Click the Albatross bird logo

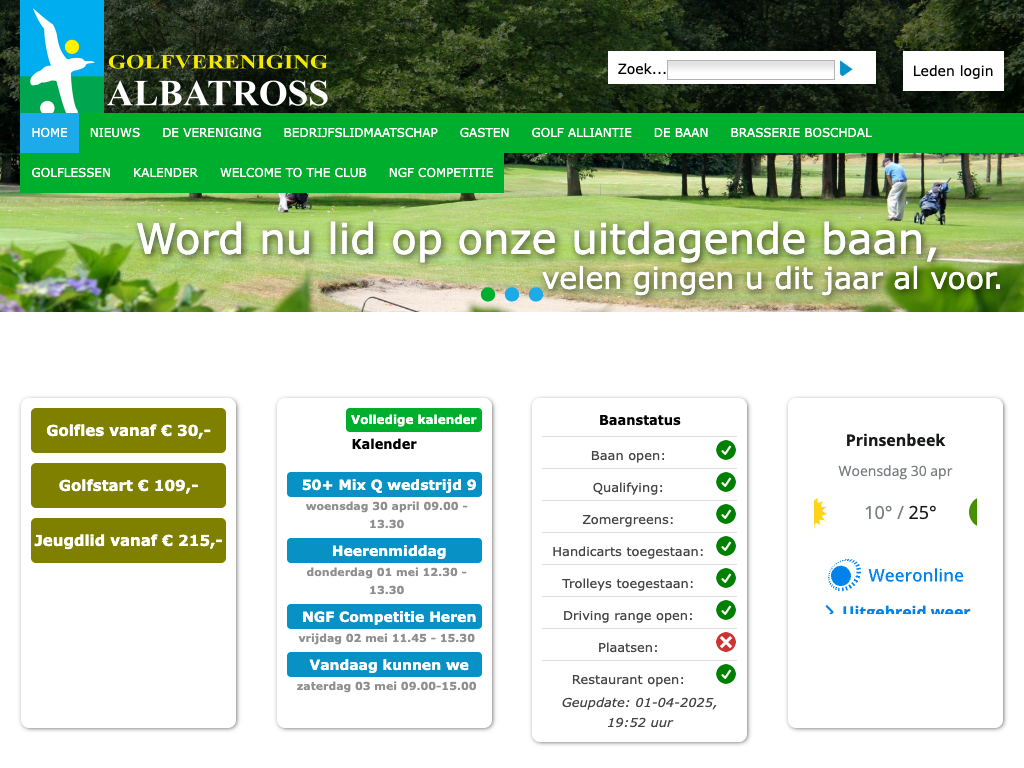click(x=62, y=58)
